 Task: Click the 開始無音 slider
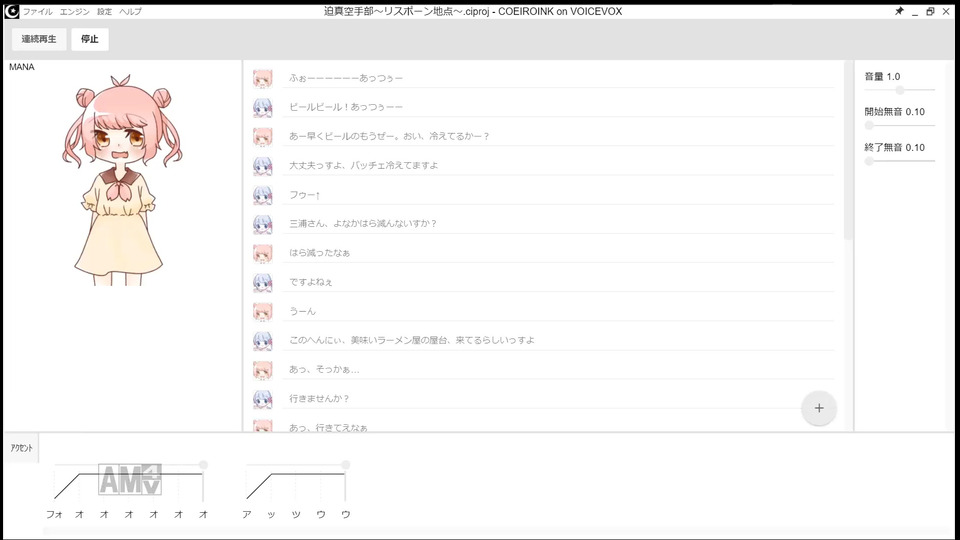click(899, 126)
